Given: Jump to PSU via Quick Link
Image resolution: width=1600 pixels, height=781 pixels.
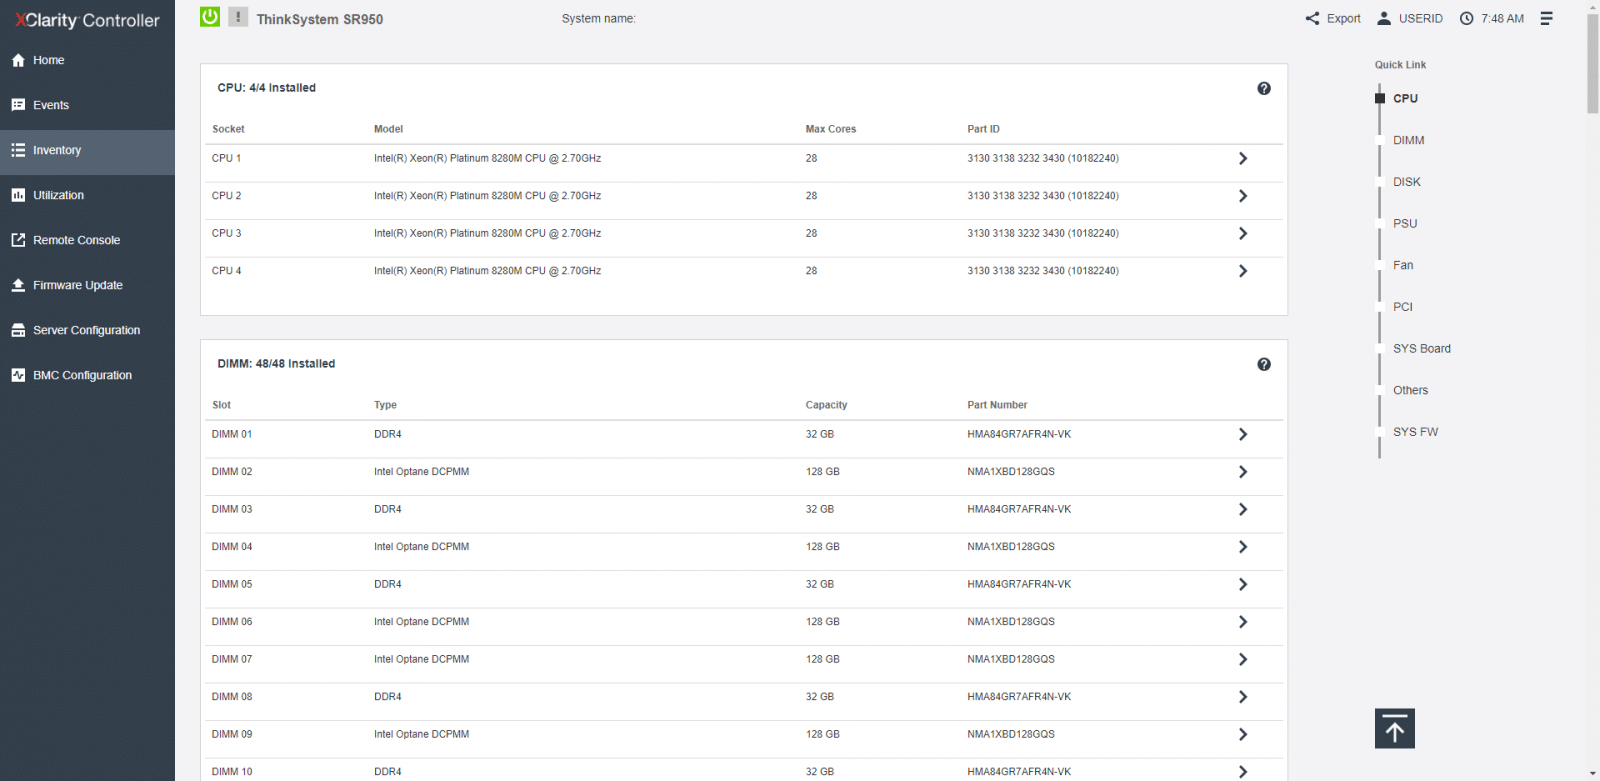Looking at the screenshot, I should (1405, 224).
